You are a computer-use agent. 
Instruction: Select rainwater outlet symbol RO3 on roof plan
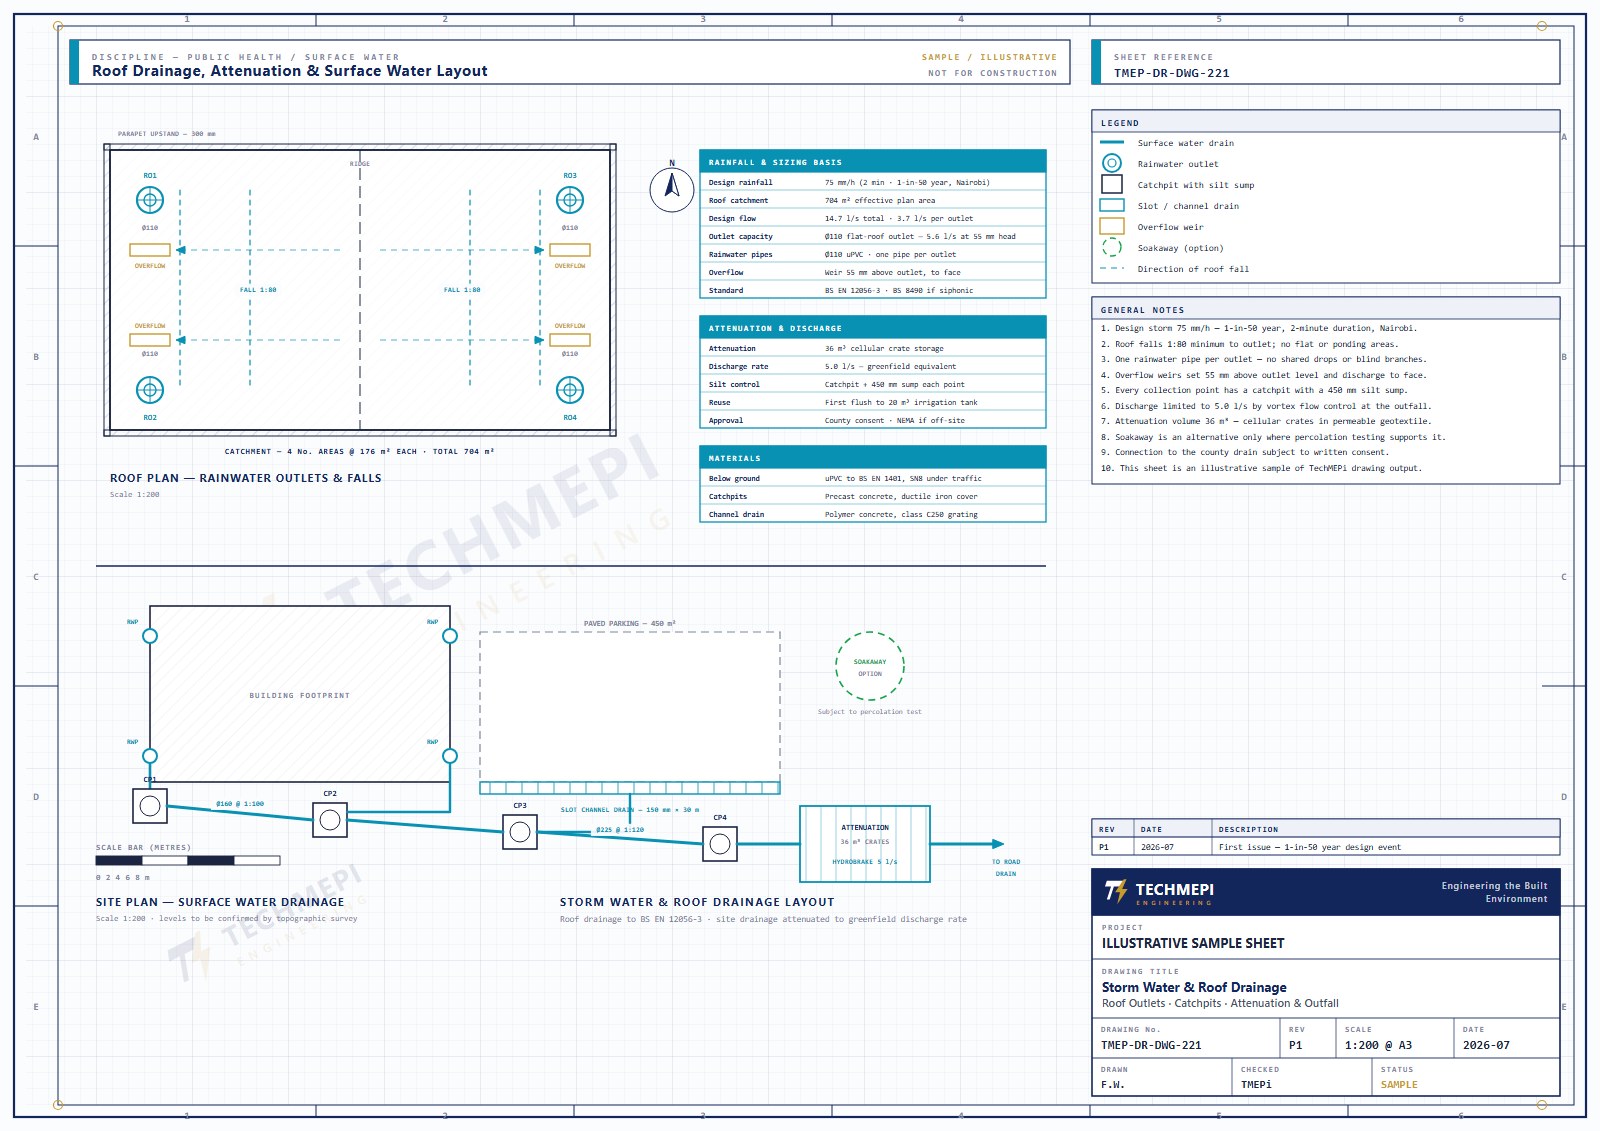(570, 200)
